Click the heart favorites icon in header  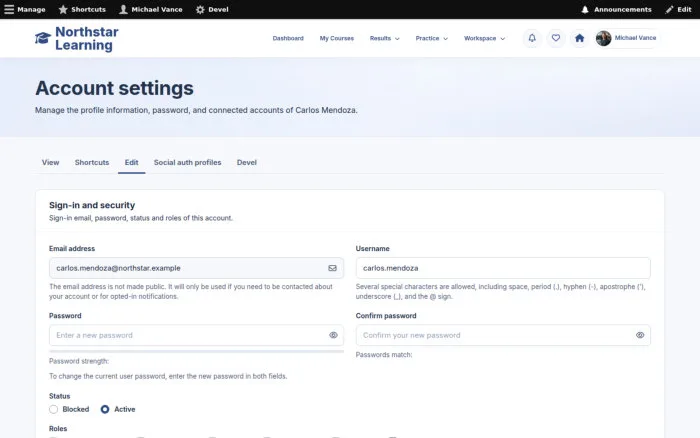point(556,38)
